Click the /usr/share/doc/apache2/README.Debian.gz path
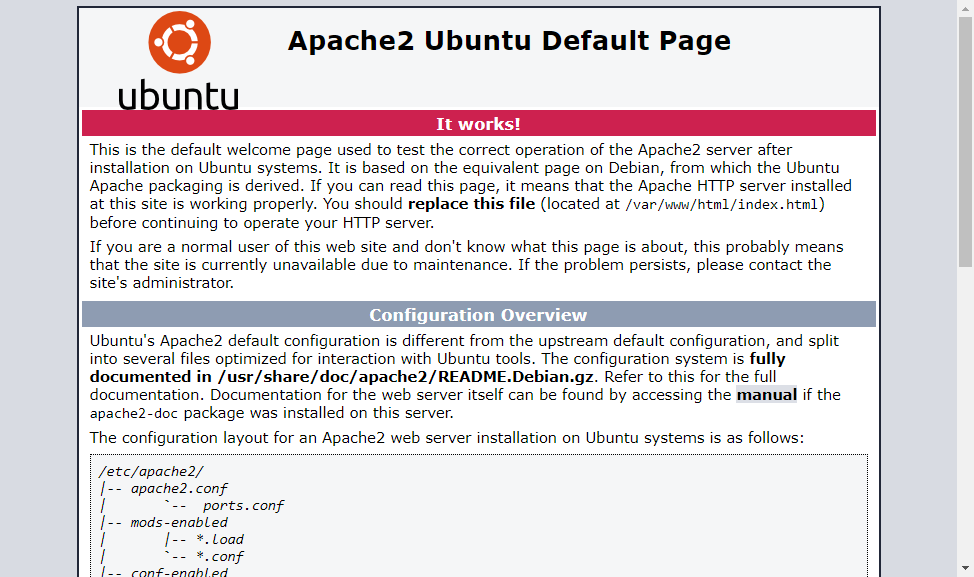974x577 pixels. [x=405, y=377]
